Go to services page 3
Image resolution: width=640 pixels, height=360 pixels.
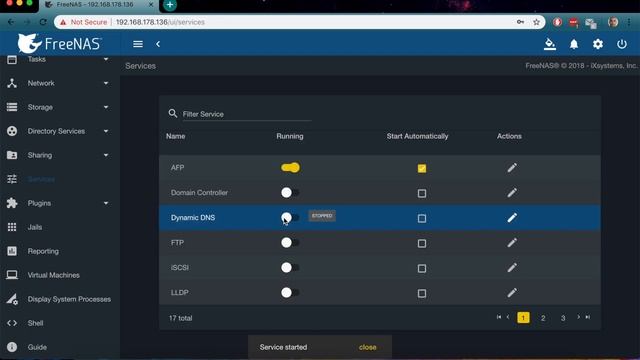tap(563, 318)
